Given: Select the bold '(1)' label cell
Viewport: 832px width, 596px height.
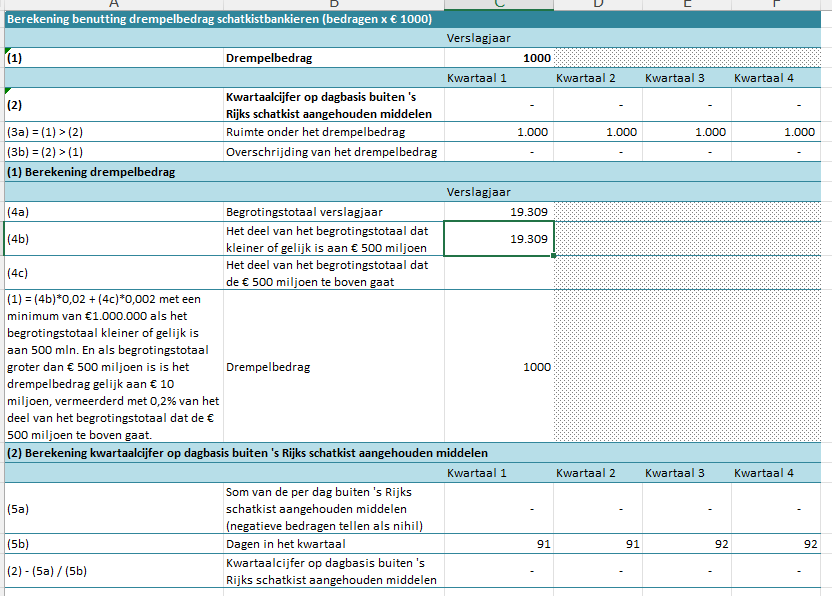Looking at the screenshot, I should [x=114, y=58].
